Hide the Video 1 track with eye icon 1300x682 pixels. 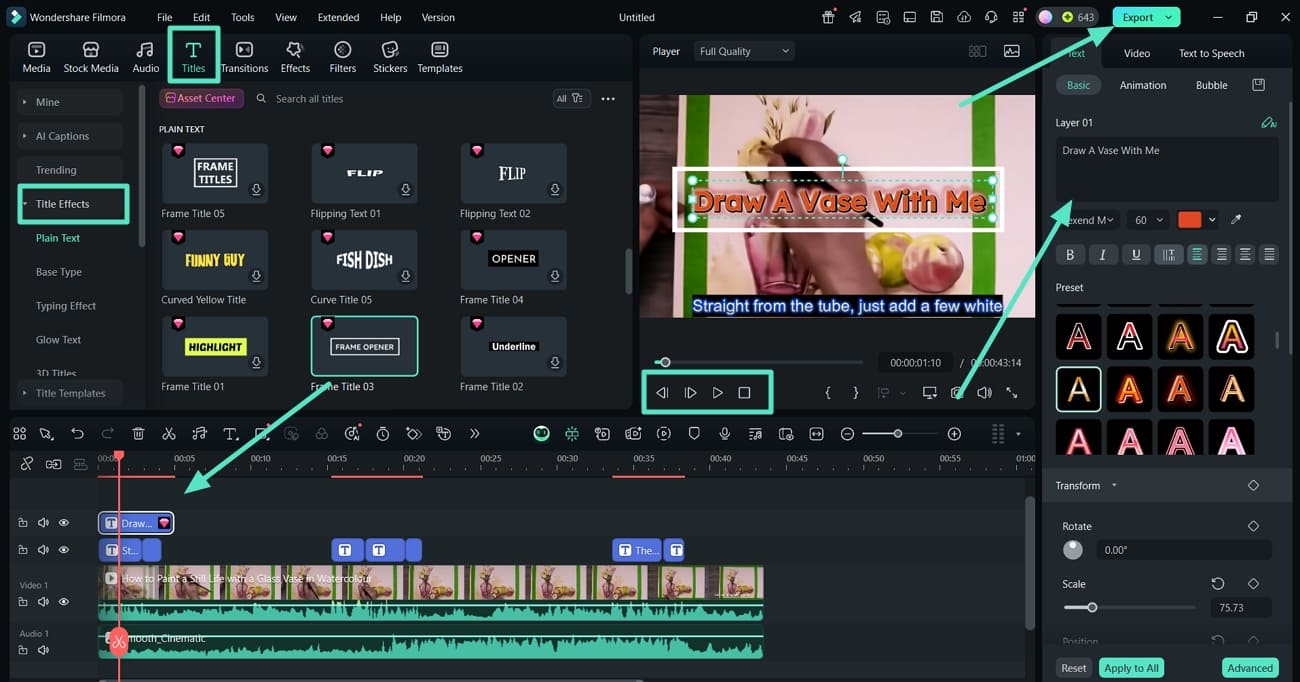pyautogui.click(x=64, y=602)
